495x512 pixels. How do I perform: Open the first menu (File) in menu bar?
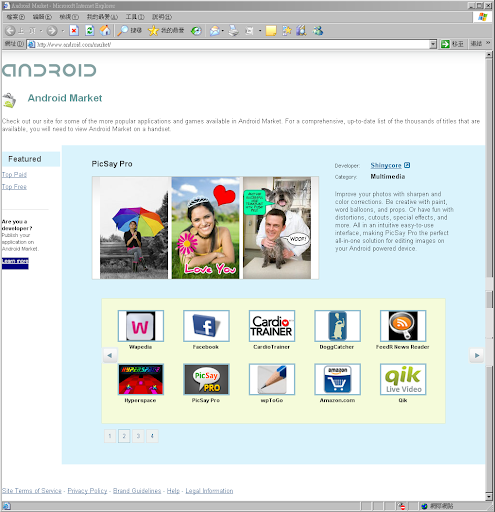click(x=16, y=17)
